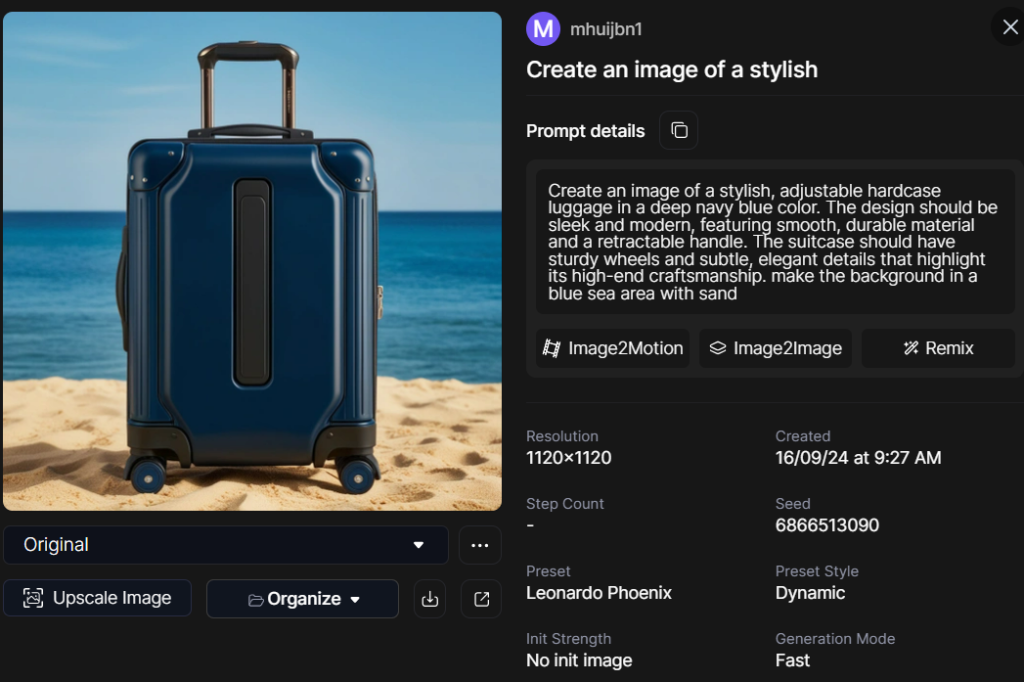Viewport: 1024px width, 682px height.
Task: Click the Dynamic preset style value
Action: (810, 593)
